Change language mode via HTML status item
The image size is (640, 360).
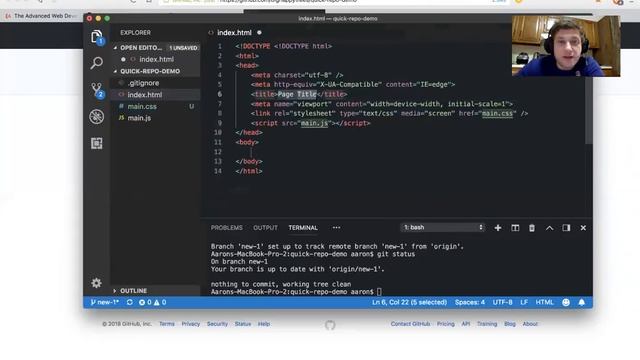point(544,302)
